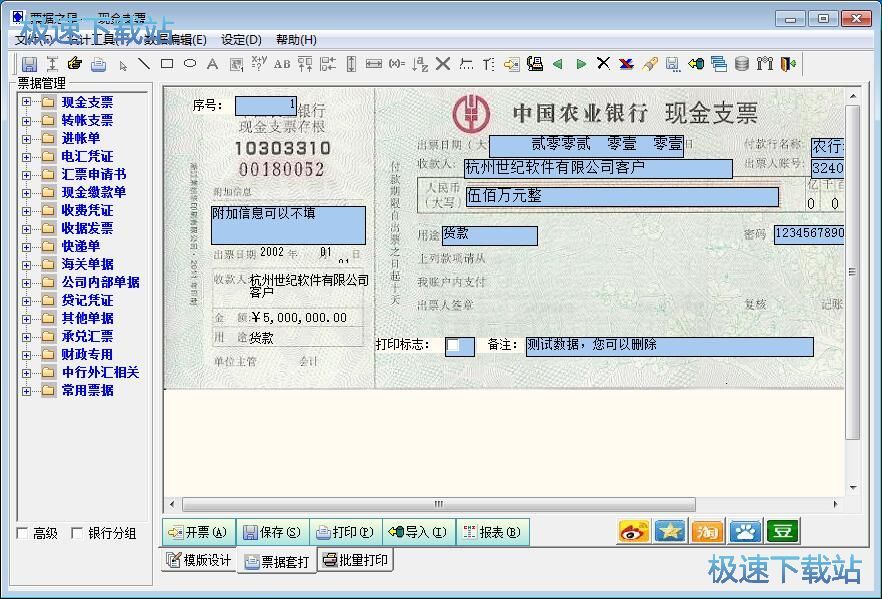
Task: Click the green previous record arrow
Action: 558,64
